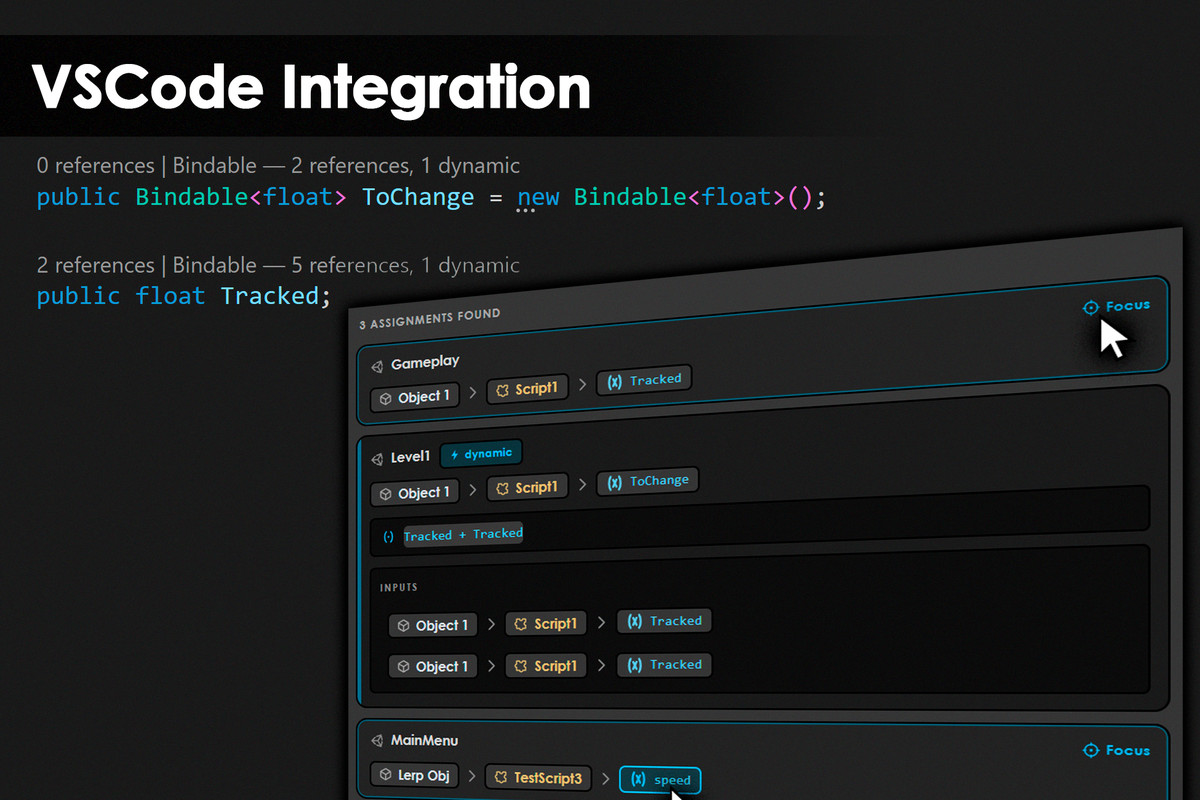Image resolution: width=1200 pixels, height=800 pixels.
Task: Click the Focus button on the MainMenu card
Action: (x=1117, y=750)
